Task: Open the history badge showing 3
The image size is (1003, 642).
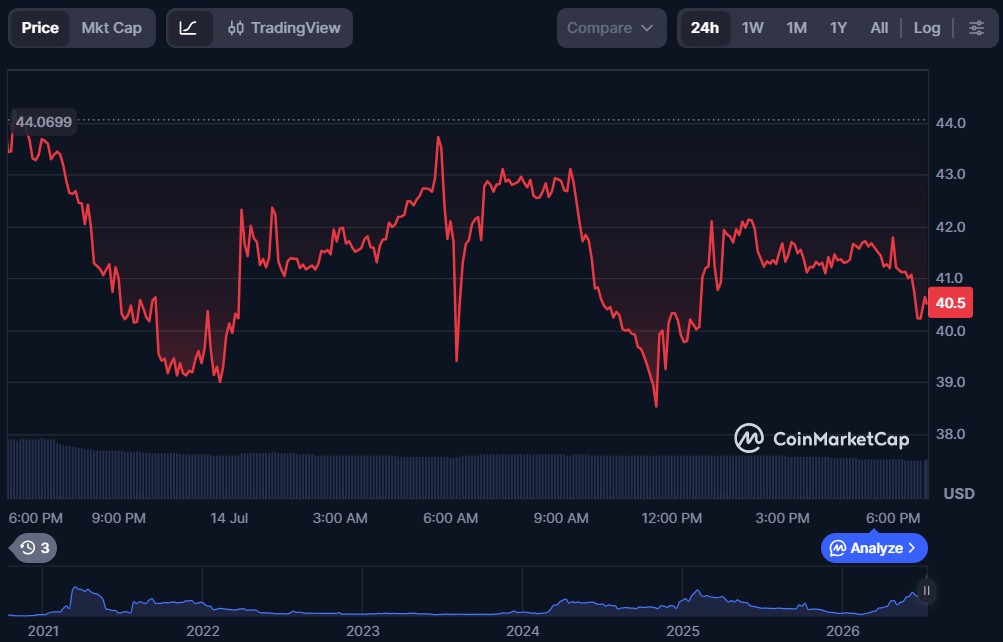Action: click(35, 548)
